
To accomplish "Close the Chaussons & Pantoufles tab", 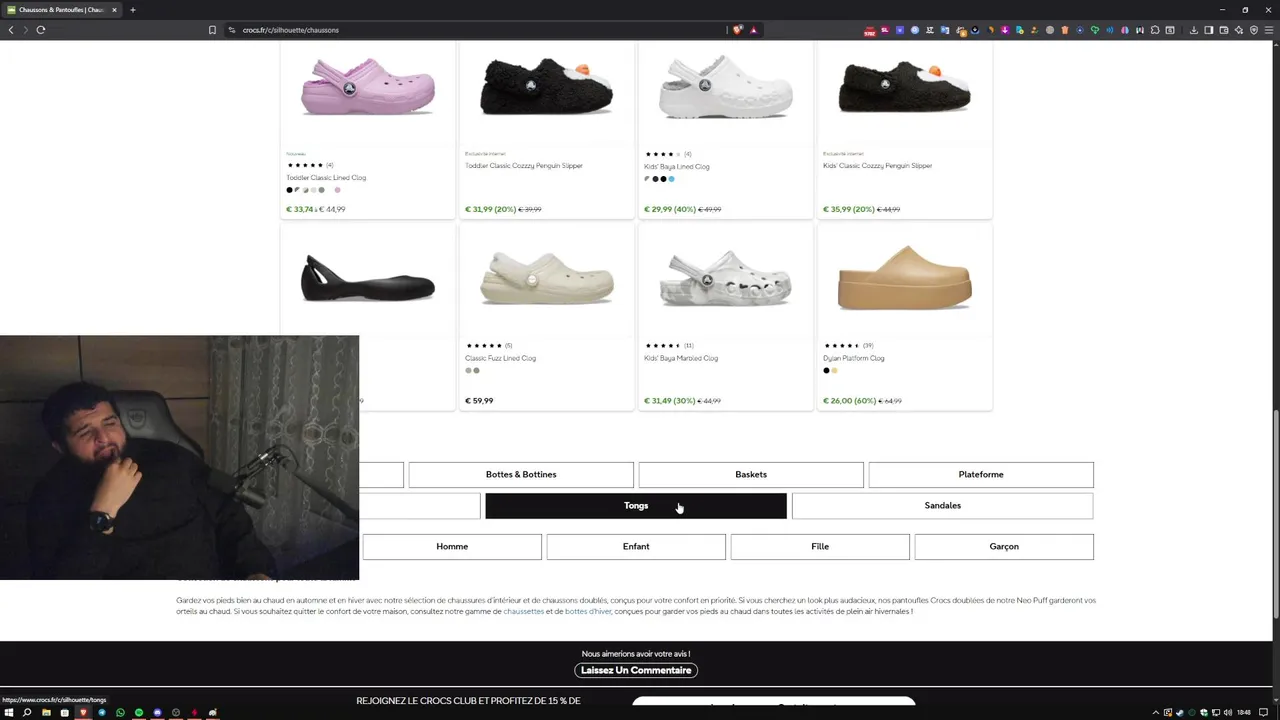I will coord(114,10).
